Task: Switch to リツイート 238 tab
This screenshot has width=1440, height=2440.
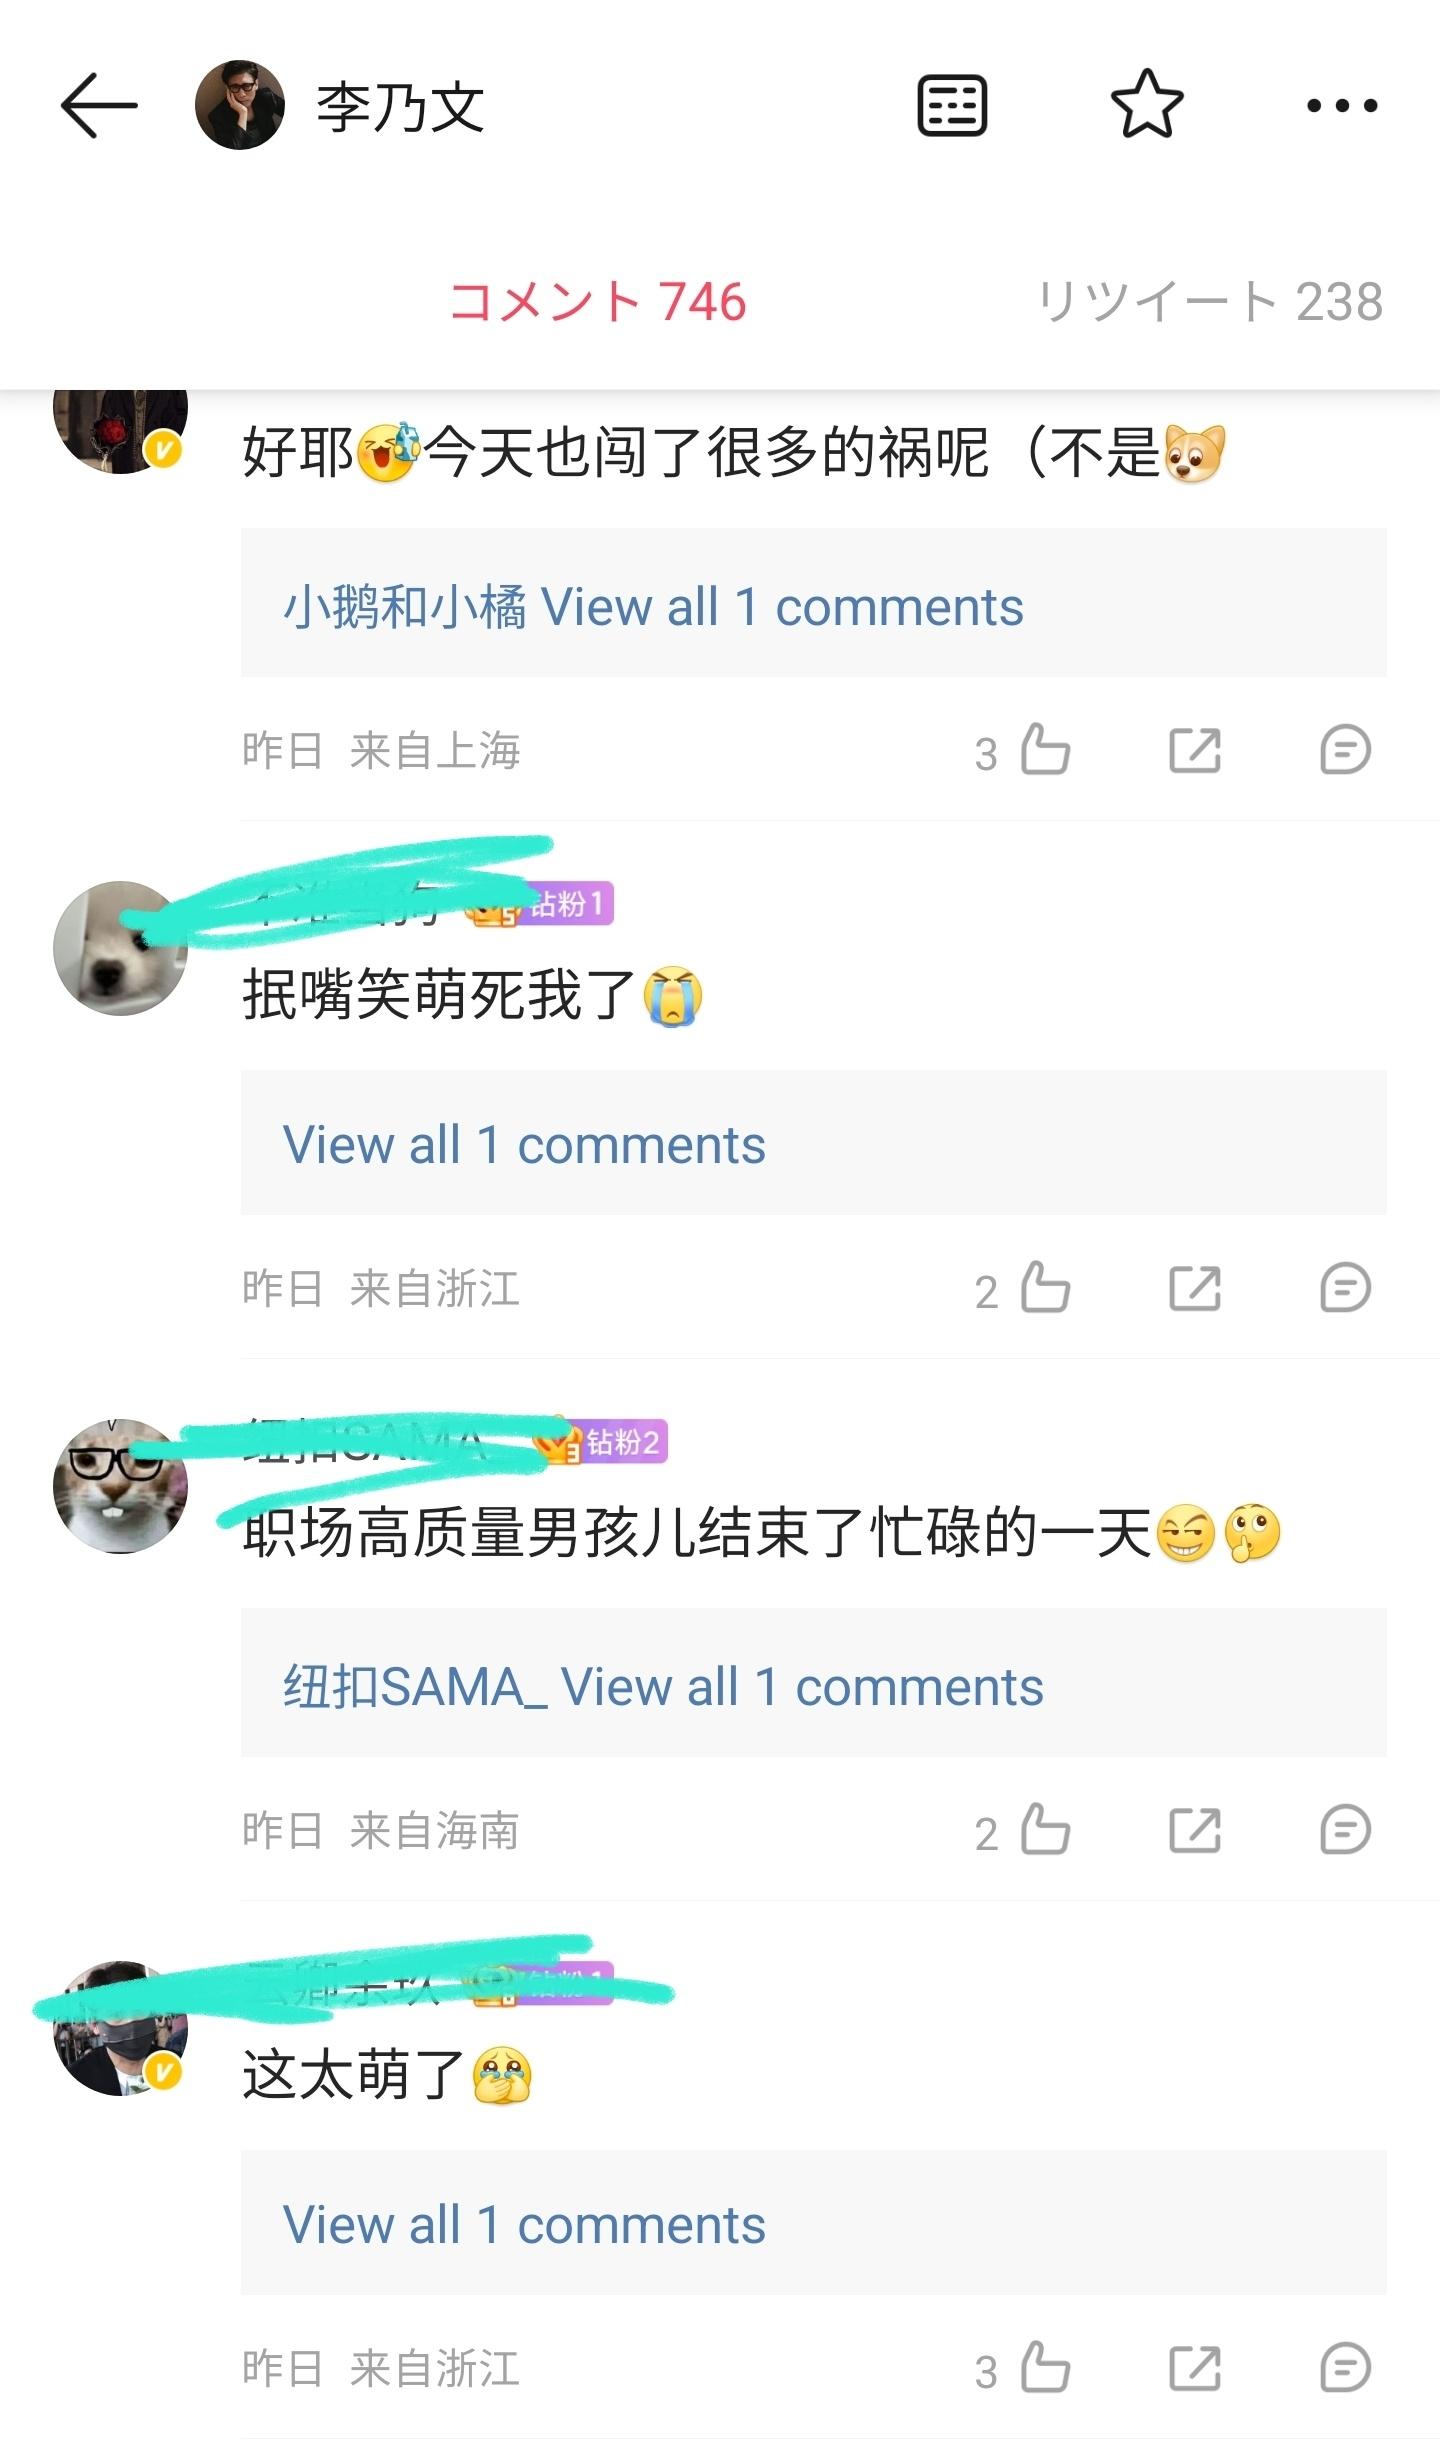Action: [x=1210, y=302]
